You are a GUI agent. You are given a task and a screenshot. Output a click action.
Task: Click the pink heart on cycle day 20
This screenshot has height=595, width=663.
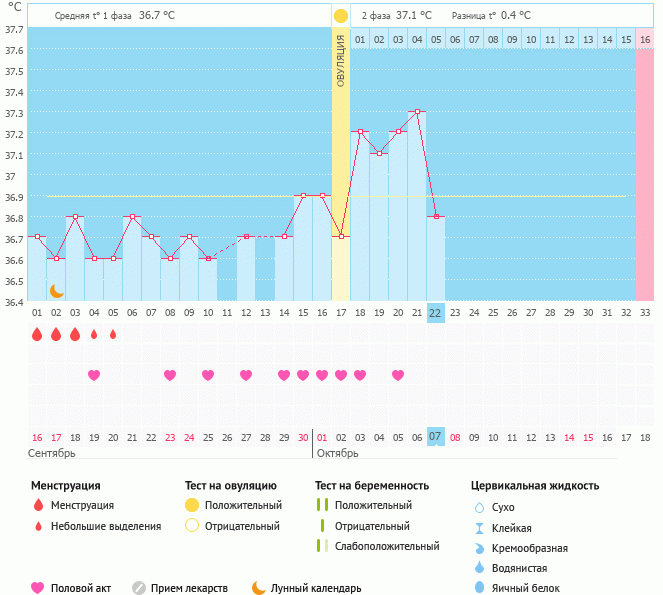(x=398, y=375)
